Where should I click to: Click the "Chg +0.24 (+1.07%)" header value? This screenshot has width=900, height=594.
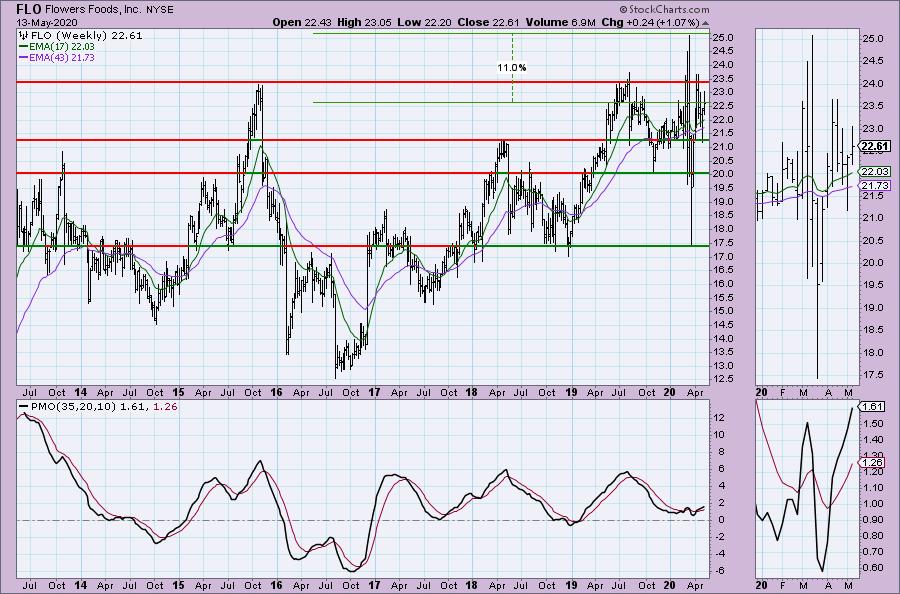[650, 22]
